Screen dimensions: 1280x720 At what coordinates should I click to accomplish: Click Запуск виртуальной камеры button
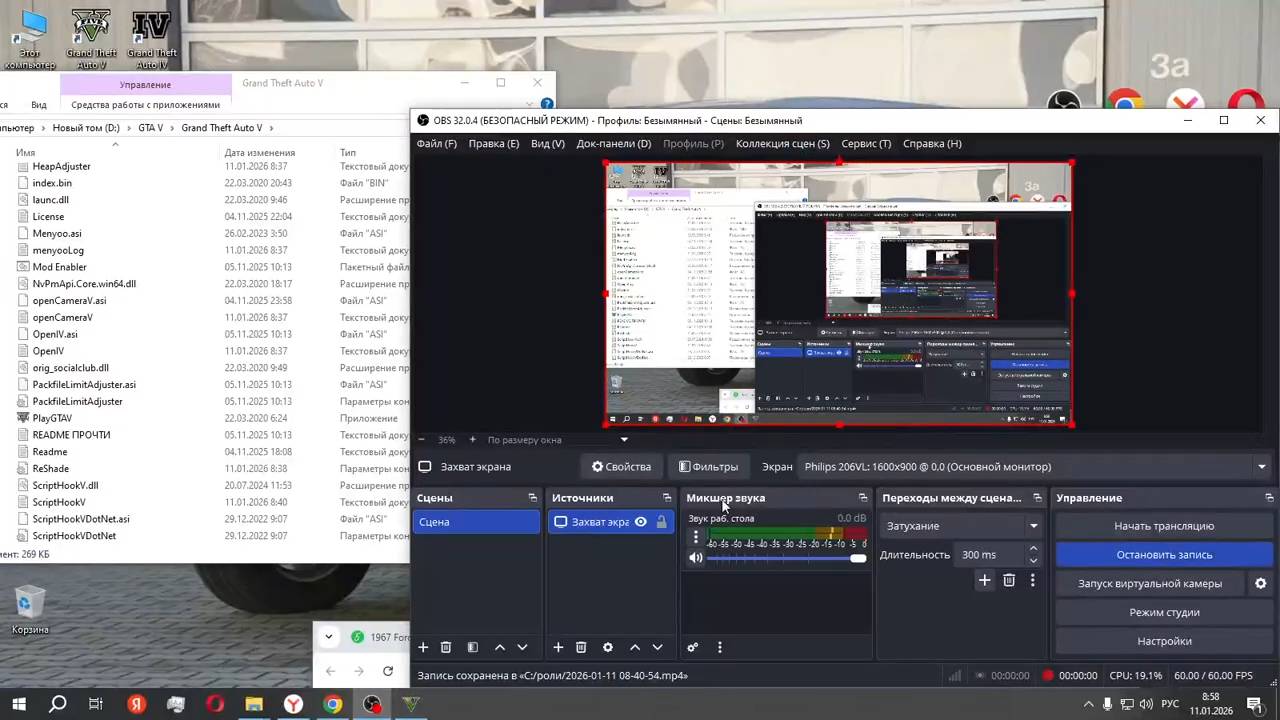[1150, 584]
